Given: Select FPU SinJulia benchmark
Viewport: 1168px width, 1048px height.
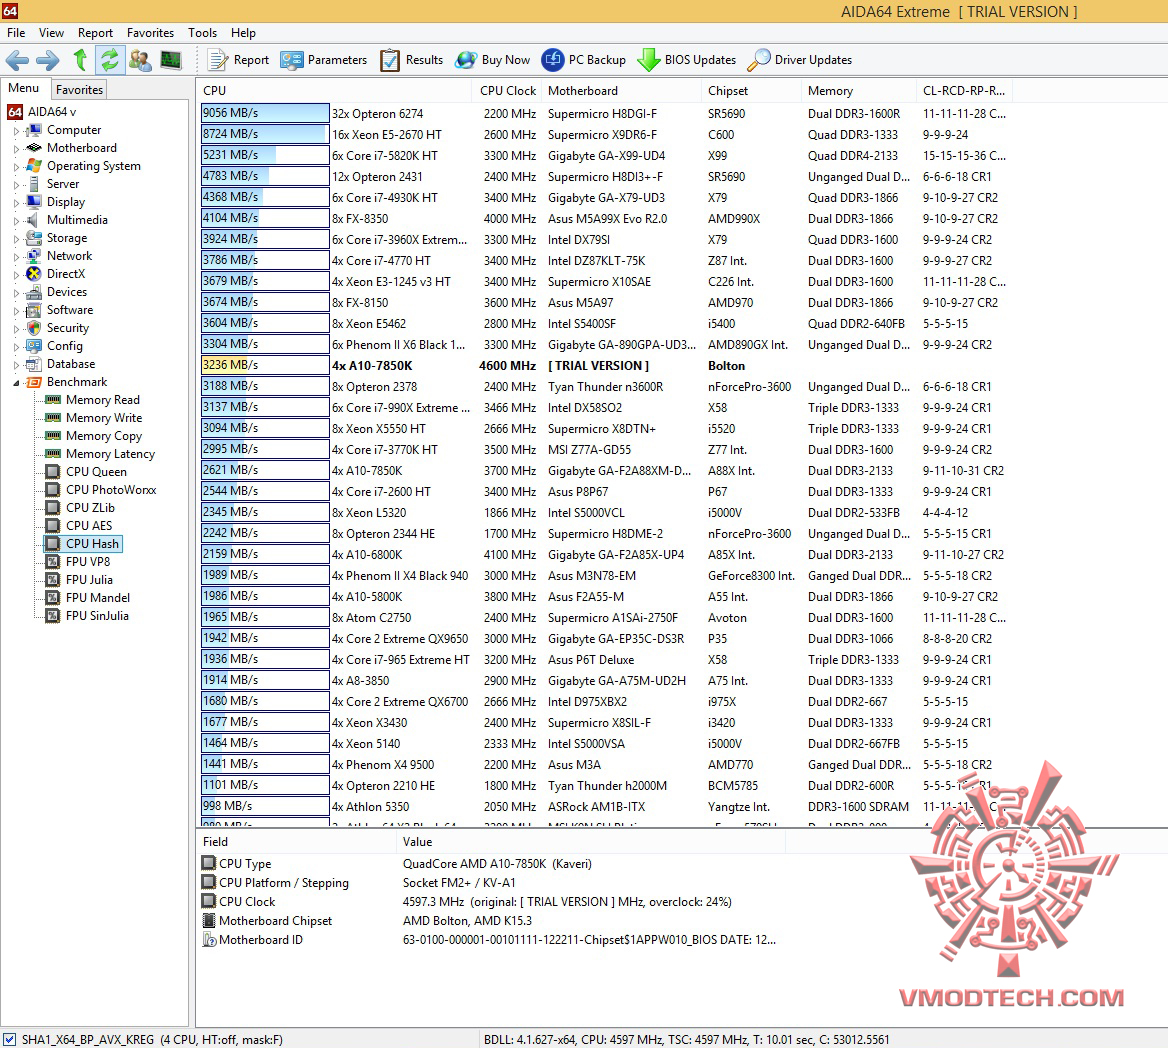Looking at the screenshot, I should coord(97,615).
